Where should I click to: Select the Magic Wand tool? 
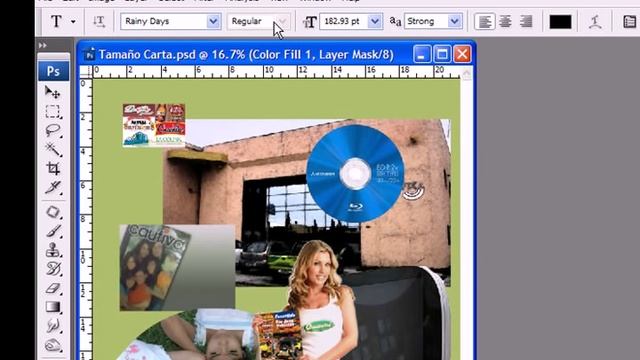click(x=53, y=149)
